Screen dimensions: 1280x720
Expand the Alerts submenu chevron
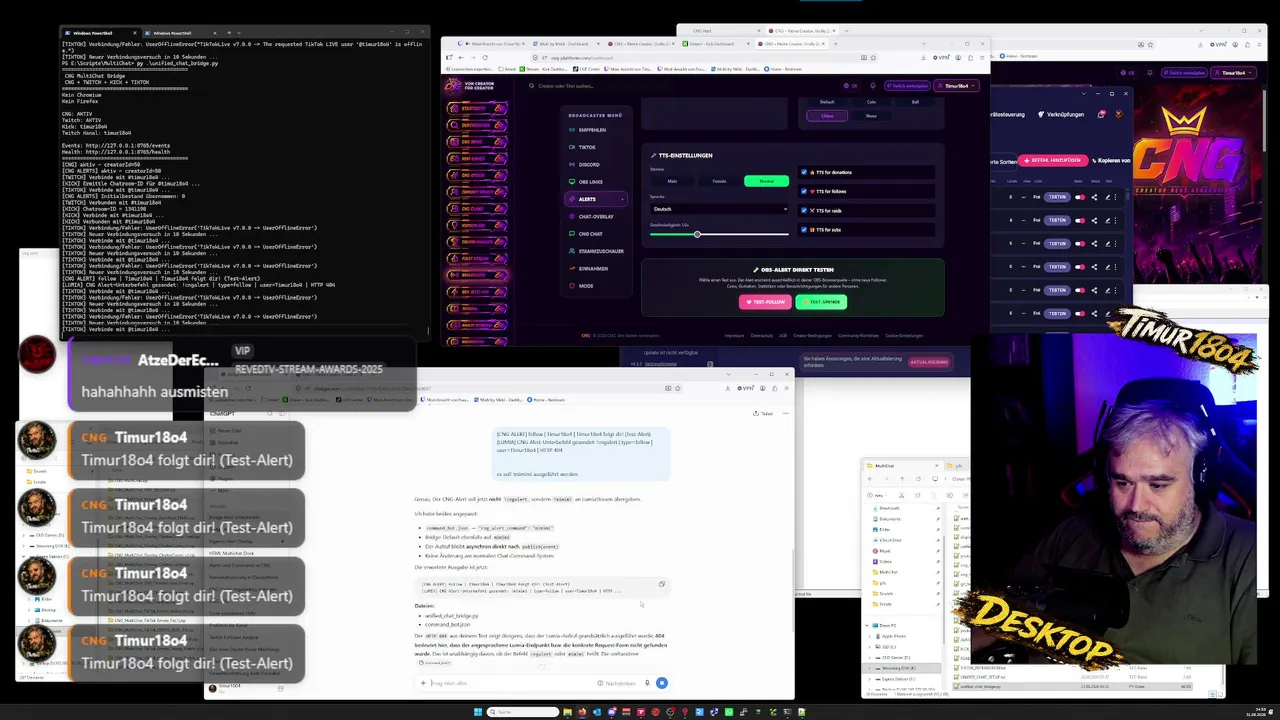coord(622,199)
